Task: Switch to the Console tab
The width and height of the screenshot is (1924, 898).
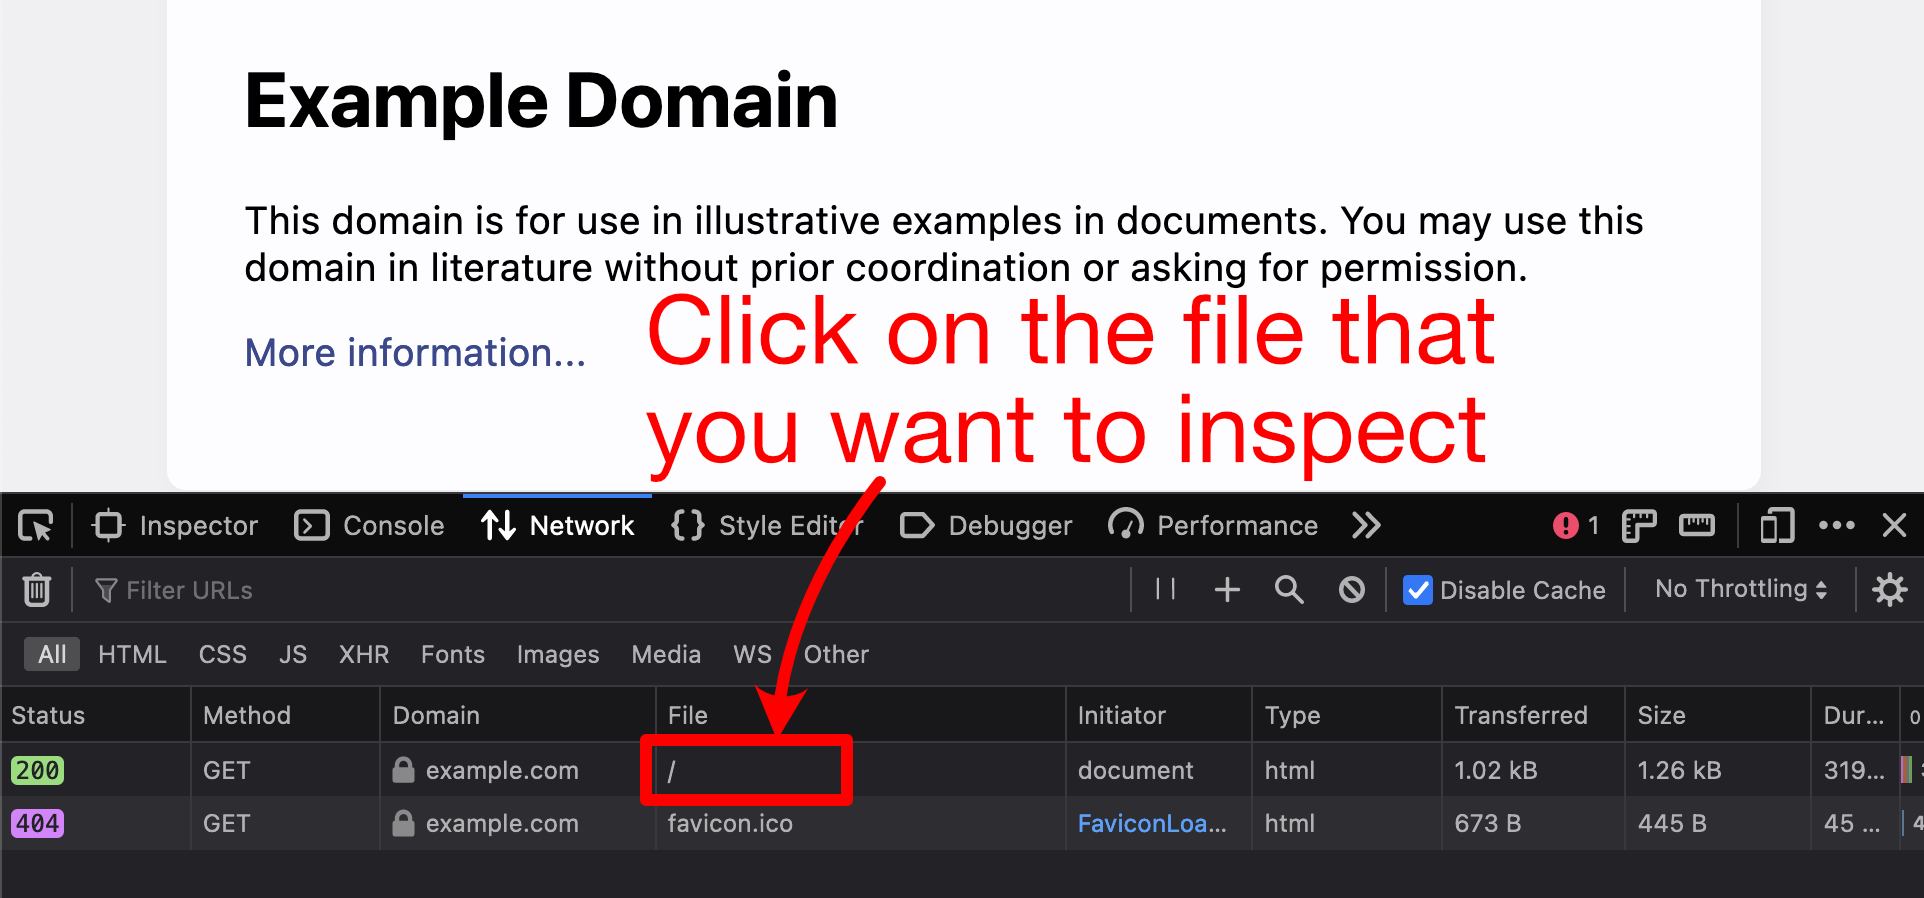Action: coord(370,525)
